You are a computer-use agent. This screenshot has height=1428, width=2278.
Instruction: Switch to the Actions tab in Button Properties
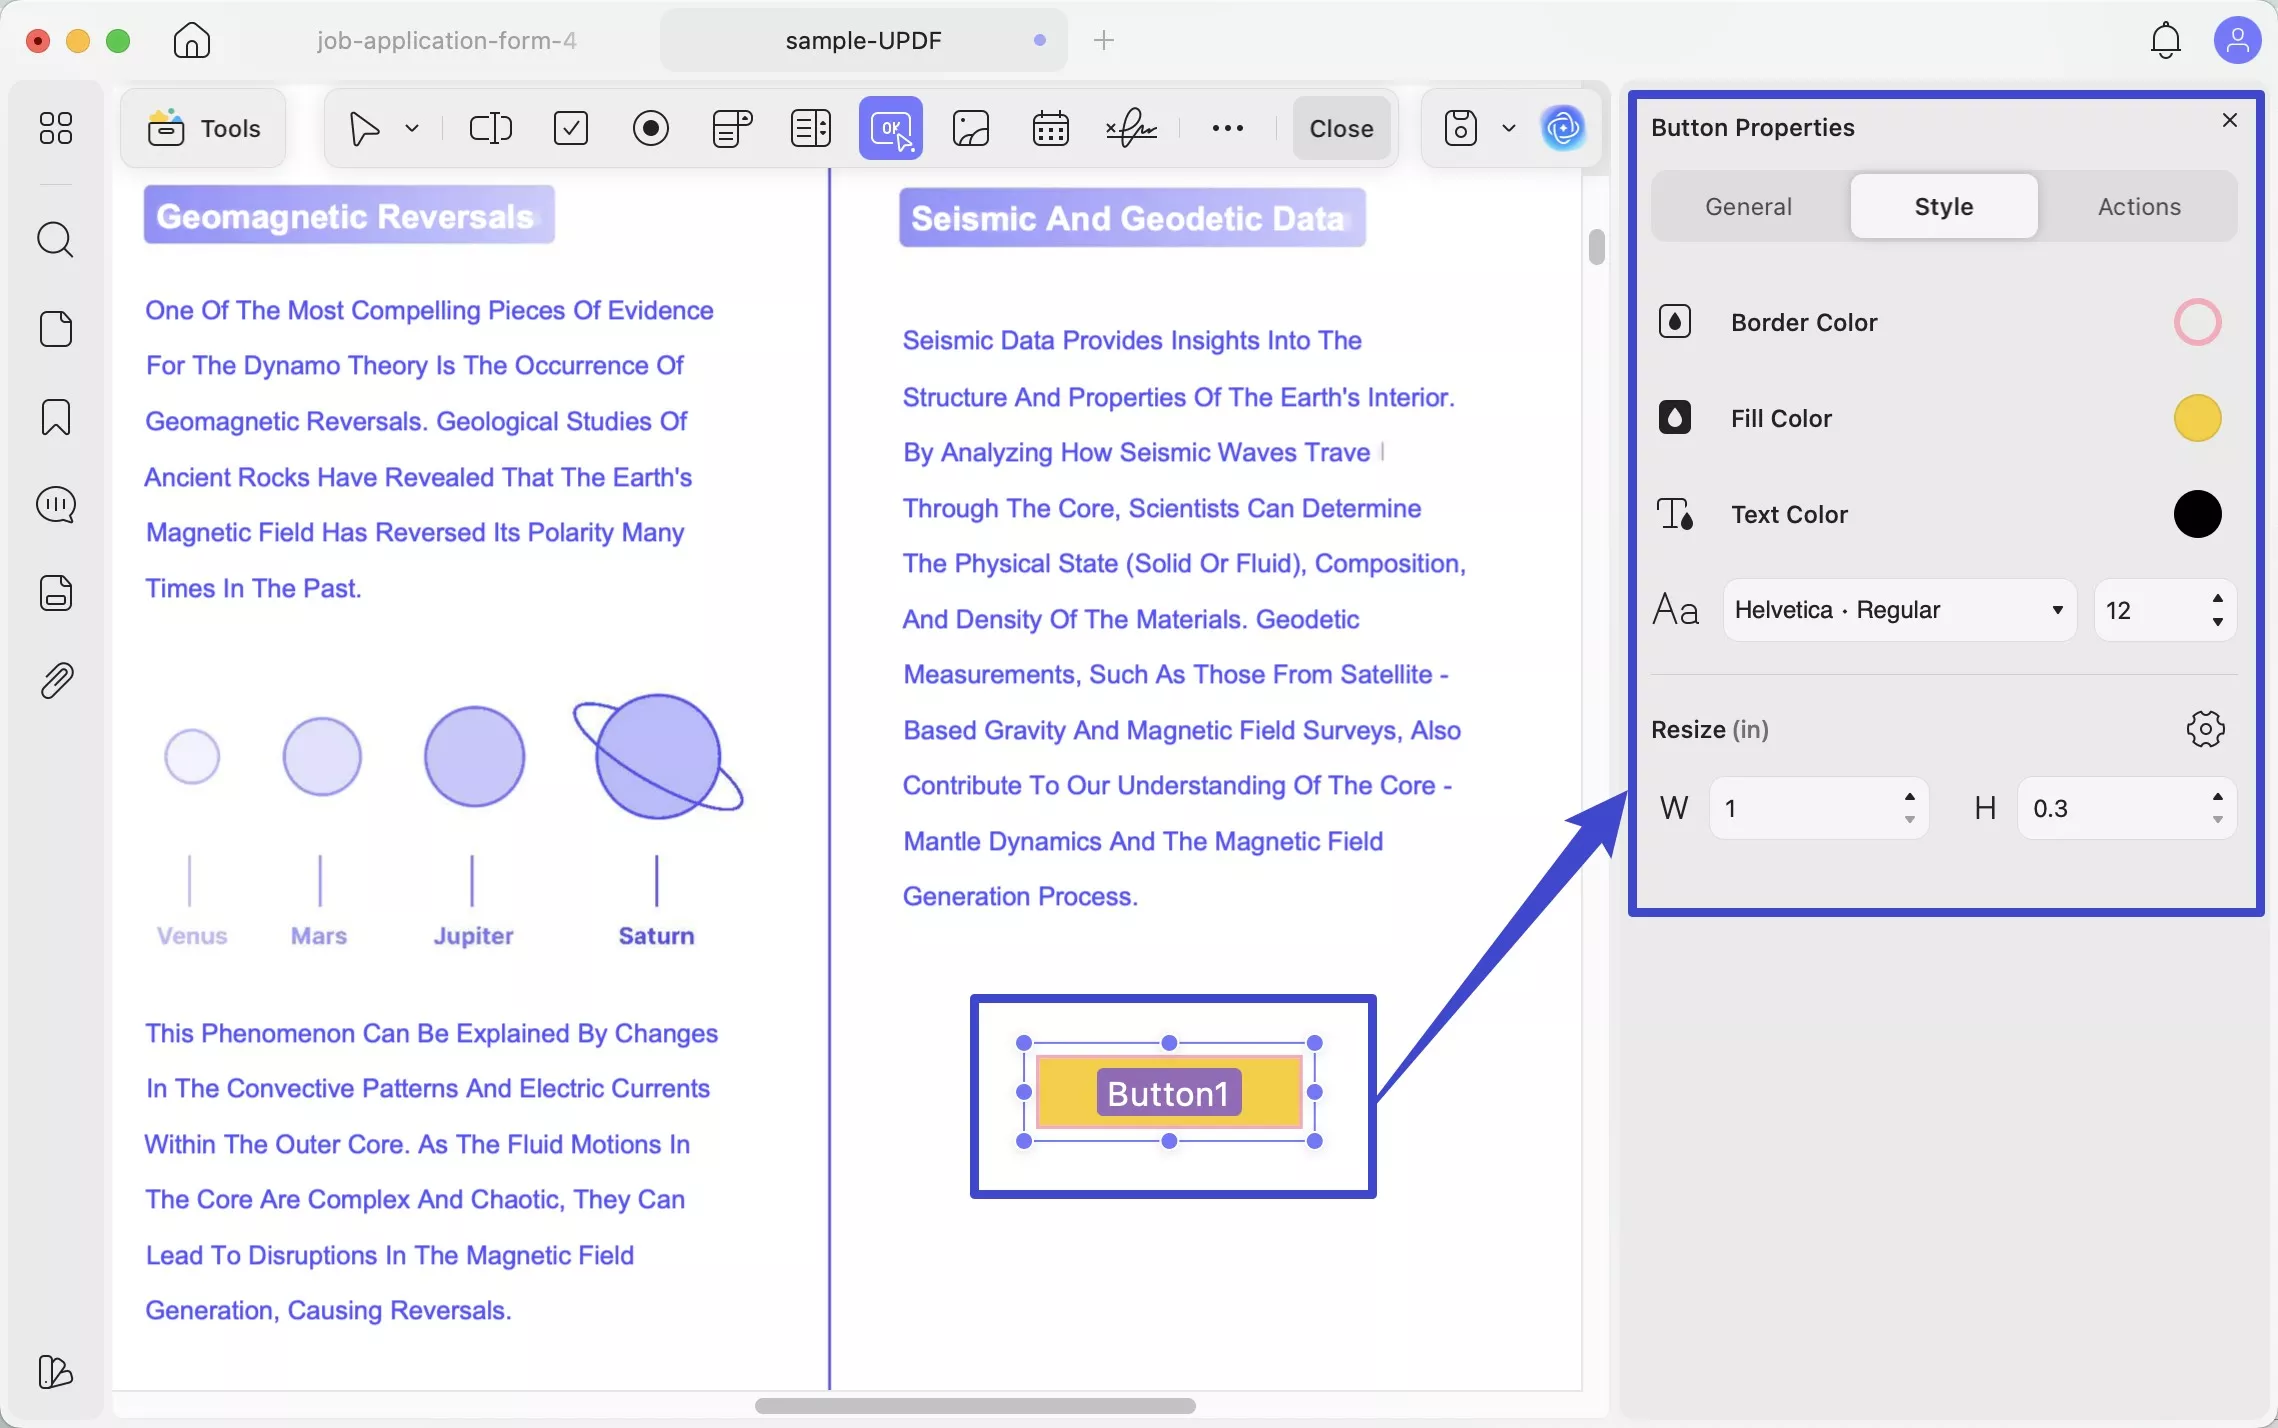click(x=2139, y=206)
